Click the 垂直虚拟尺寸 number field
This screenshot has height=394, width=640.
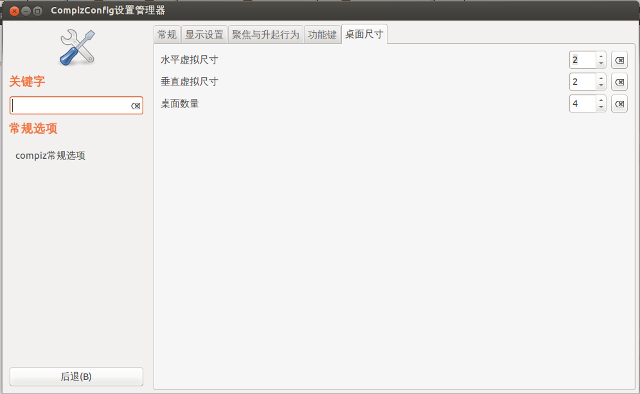583,82
